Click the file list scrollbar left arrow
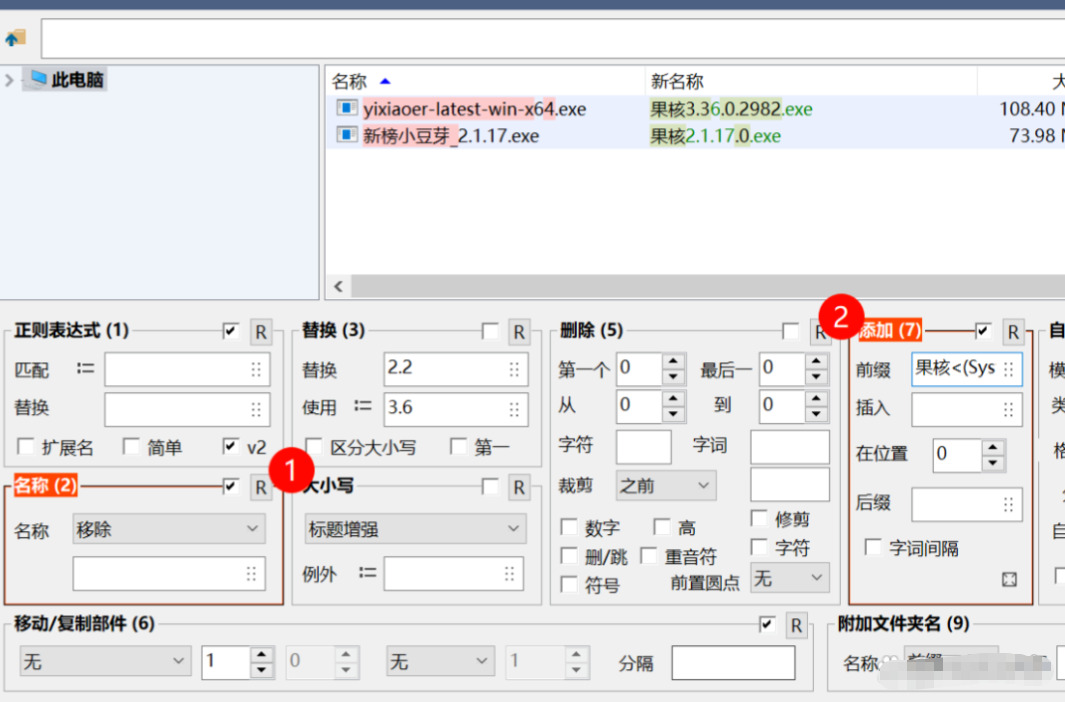1065x702 pixels. pos(338,287)
